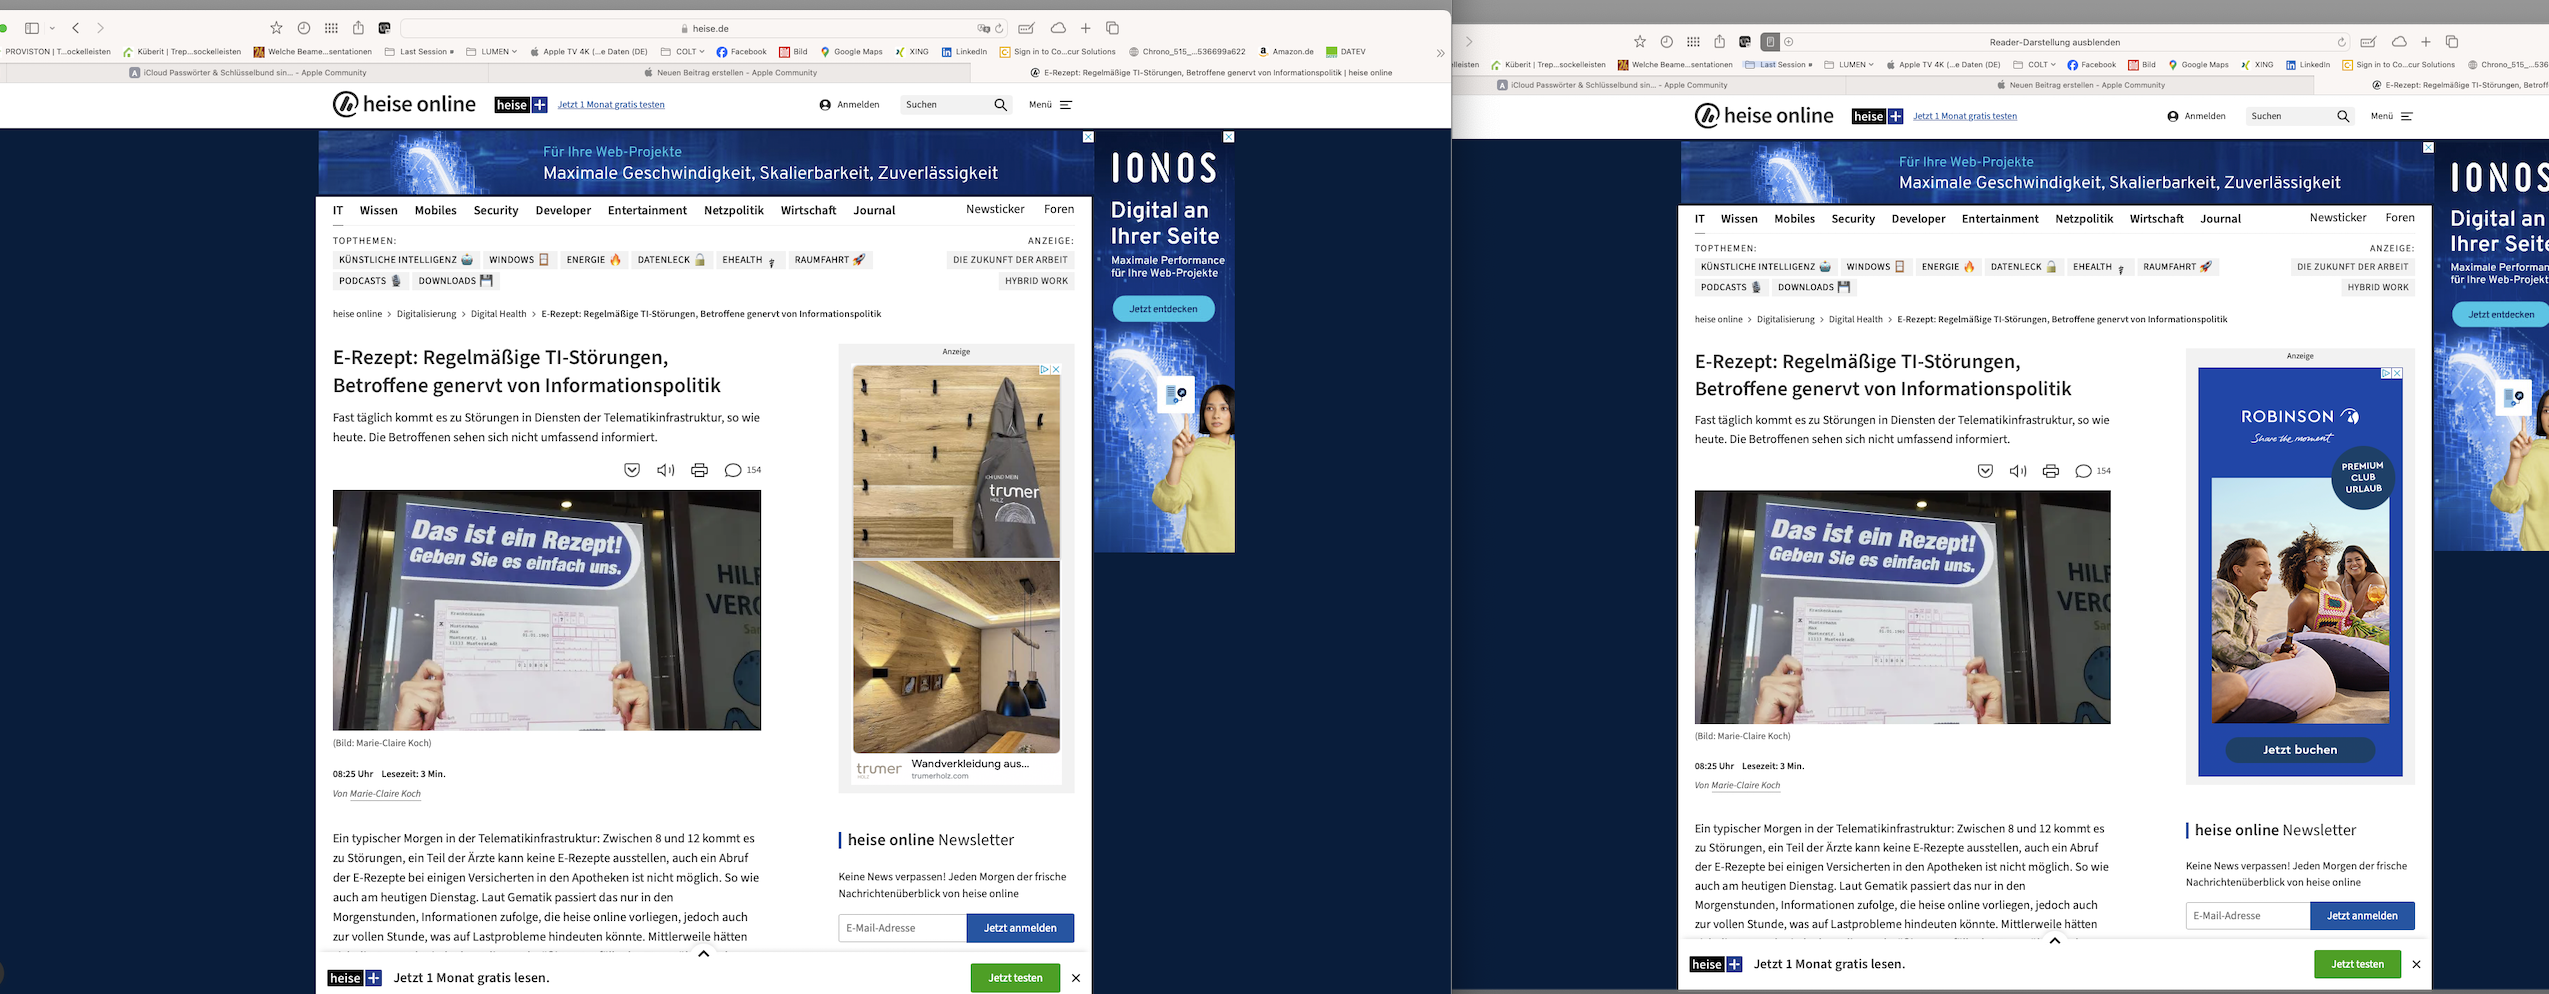Viewport: 2549px width, 994px height.
Task: Expand the COLT bookmarks folder in left window
Action: (x=682, y=52)
